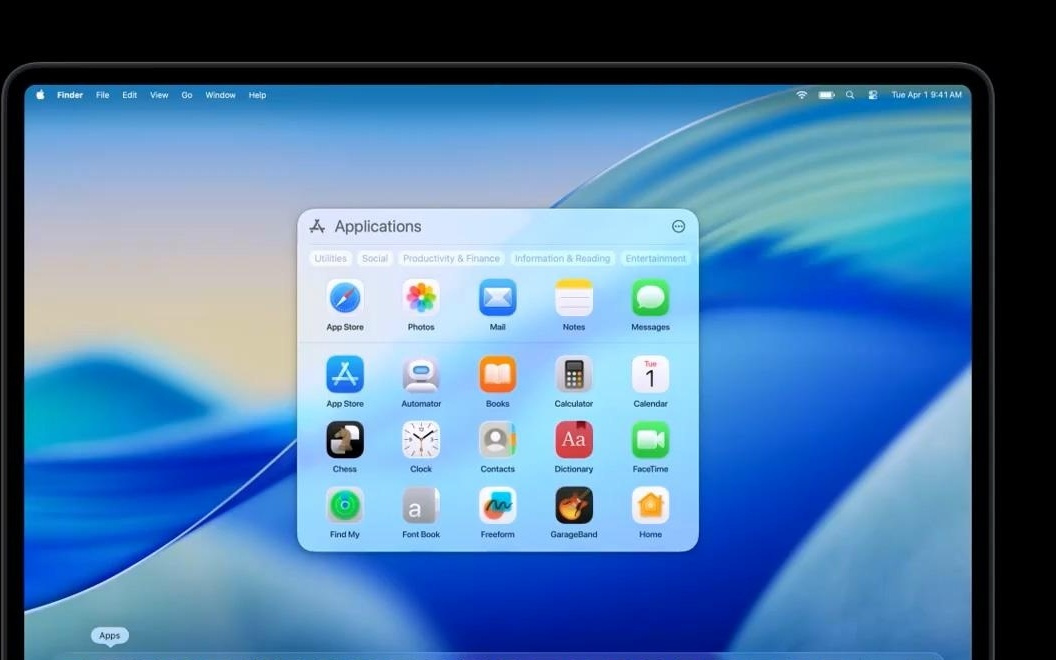Launch the Mail app
The height and width of the screenshot is (660, 1056).
[498, 298]
